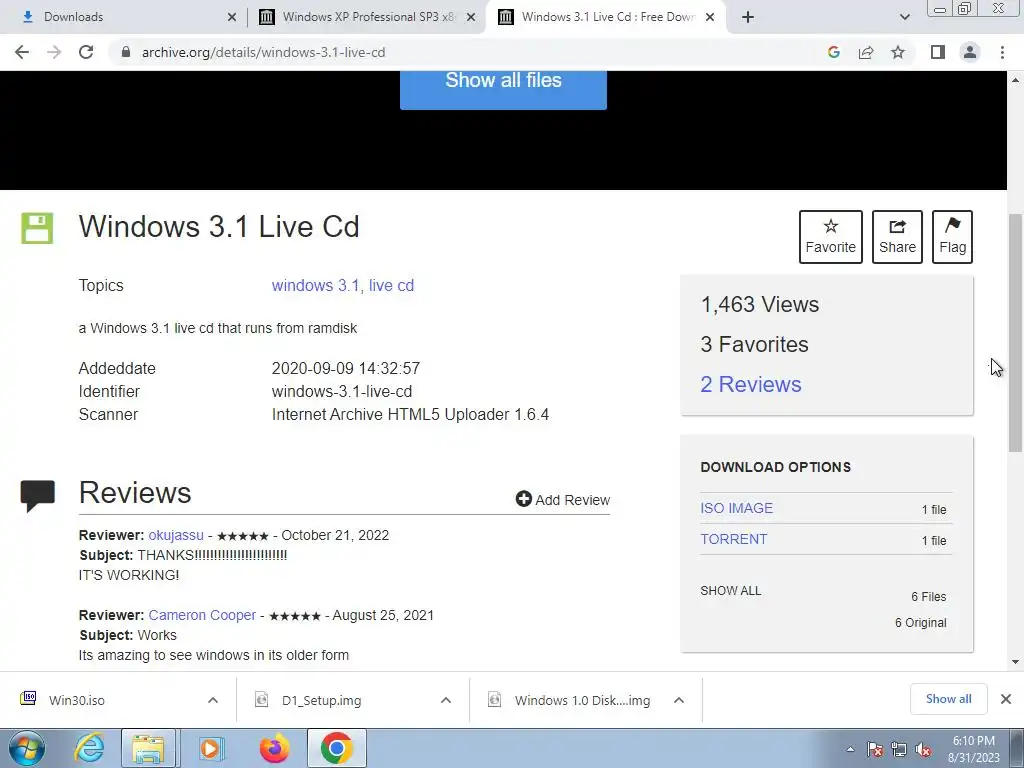Viewport: 1024px width, 768px height.
Task: Click the forward navigation arrow
Action: pos(54,52)
